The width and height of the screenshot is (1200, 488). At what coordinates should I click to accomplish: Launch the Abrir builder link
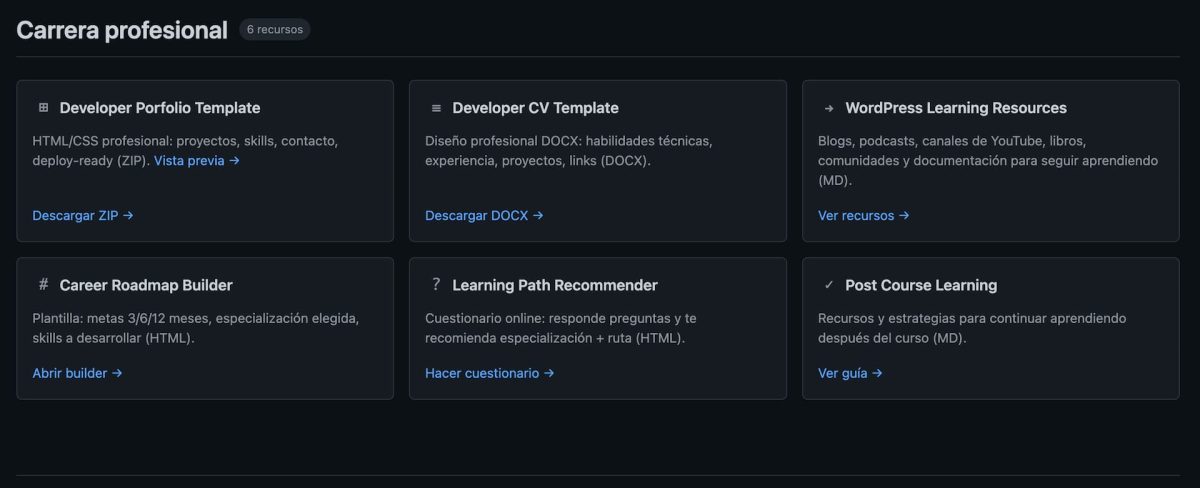tap(77, 373)
